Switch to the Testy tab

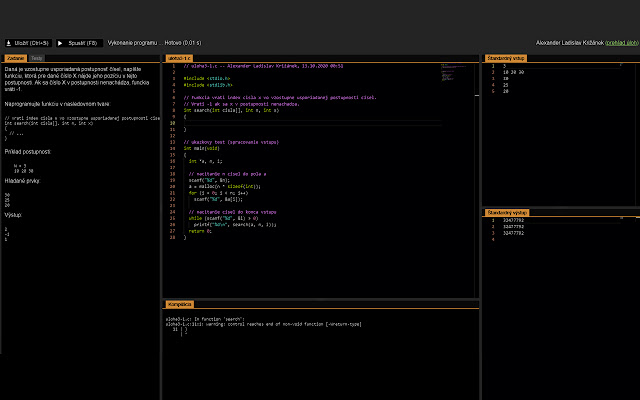(36, 59)
